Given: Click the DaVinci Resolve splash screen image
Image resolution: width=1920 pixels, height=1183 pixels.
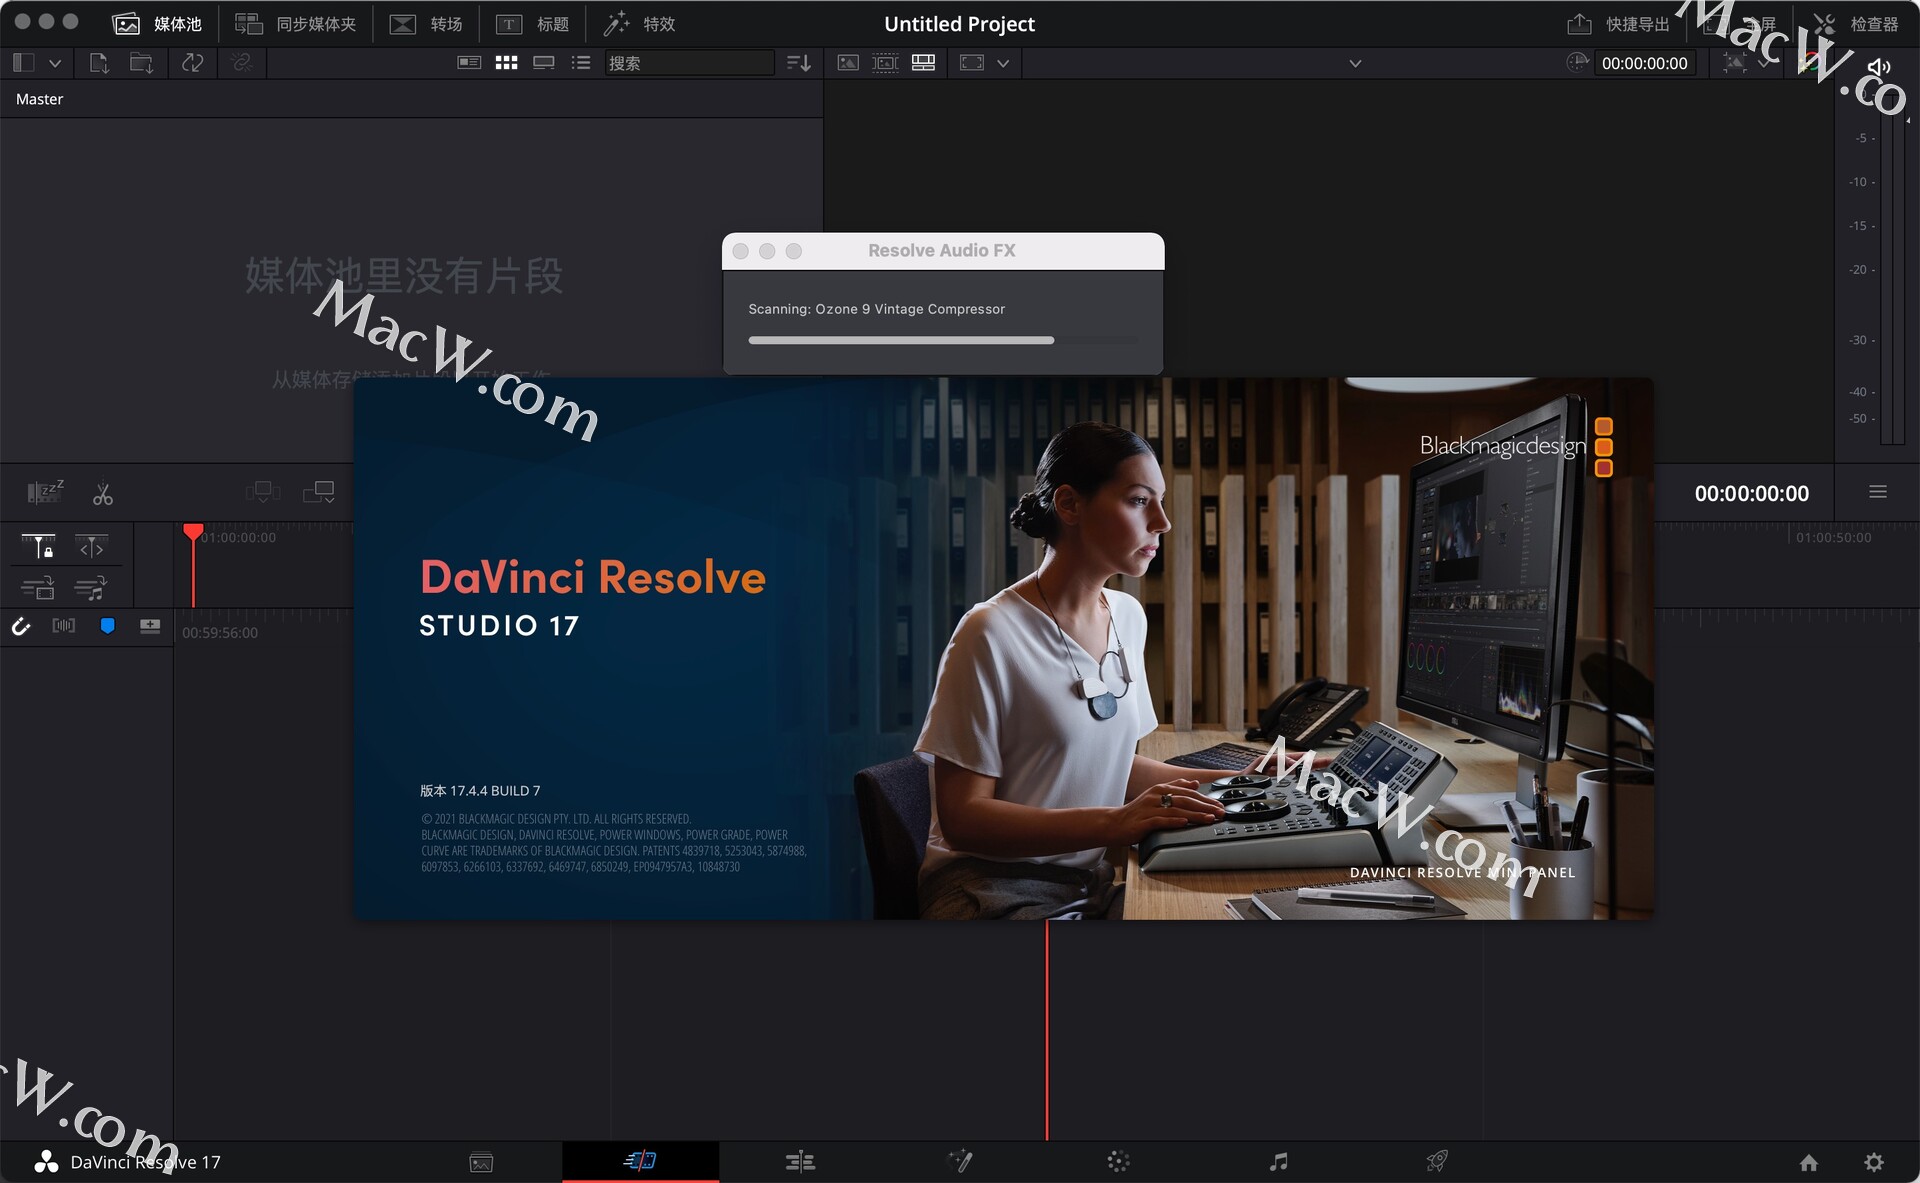Looking at the screenshot, I should tap(1003, 648).
